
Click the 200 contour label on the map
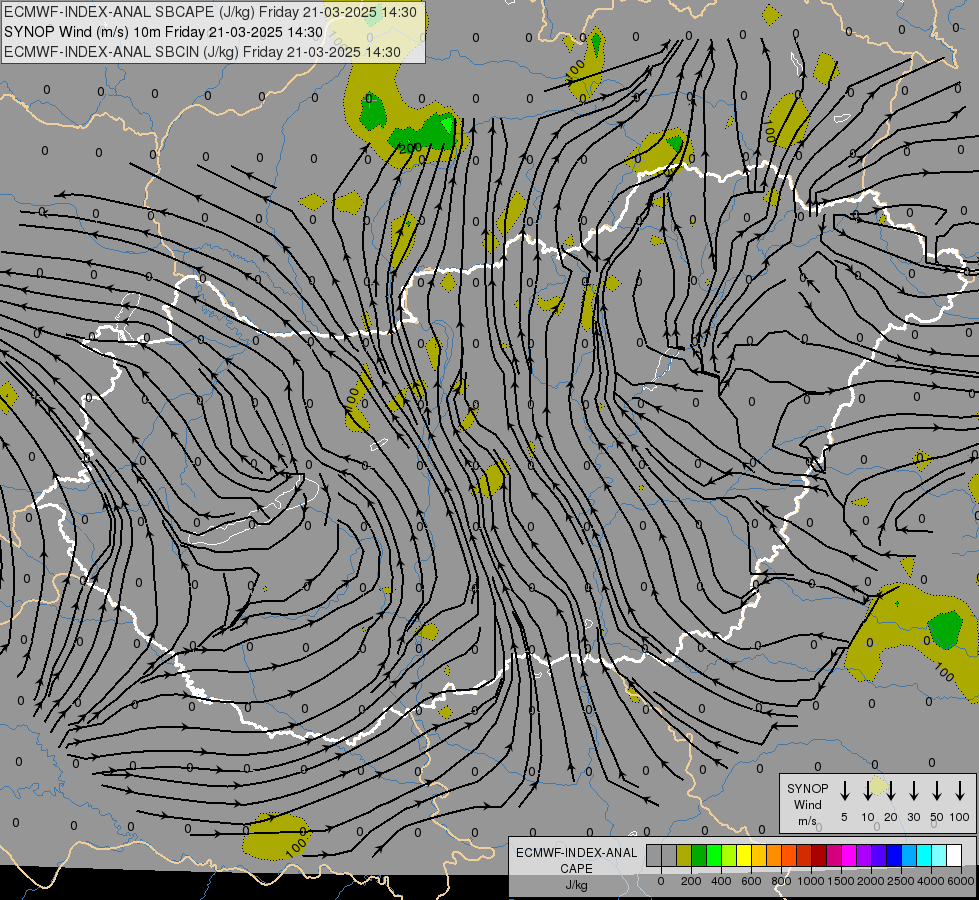(x=410, y=148)
